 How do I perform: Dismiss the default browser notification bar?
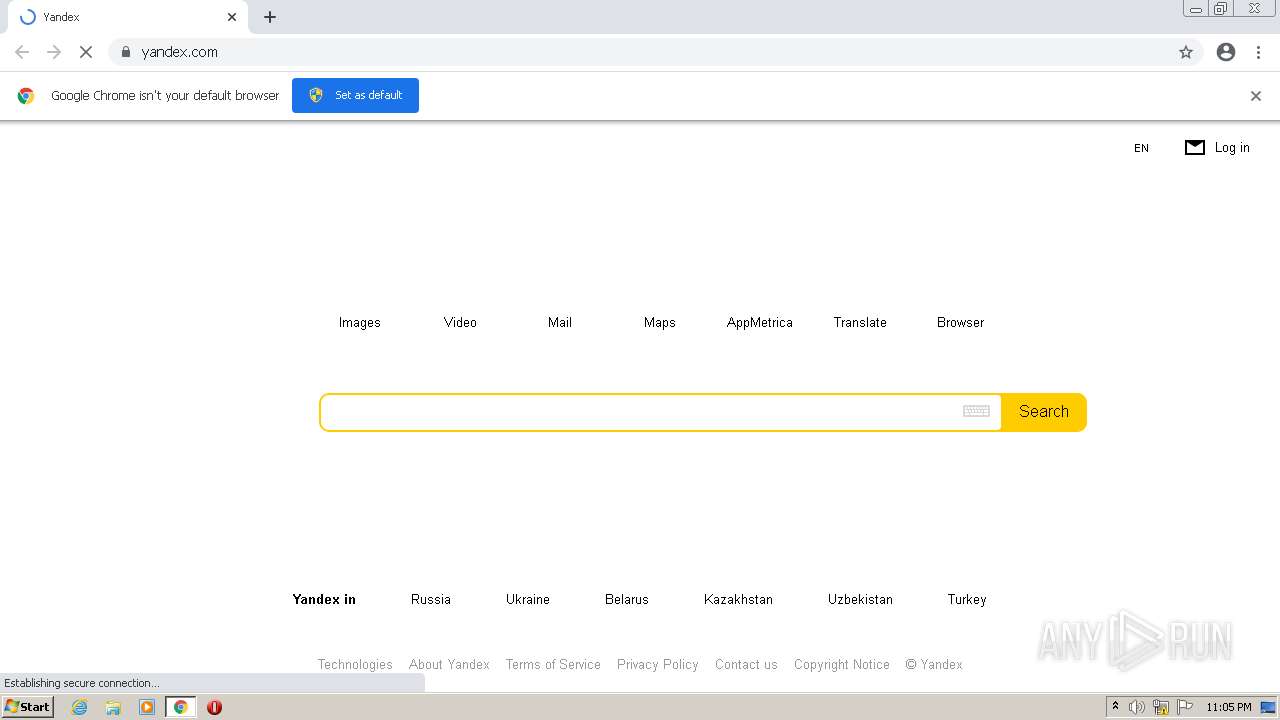tap(1256, 96)
